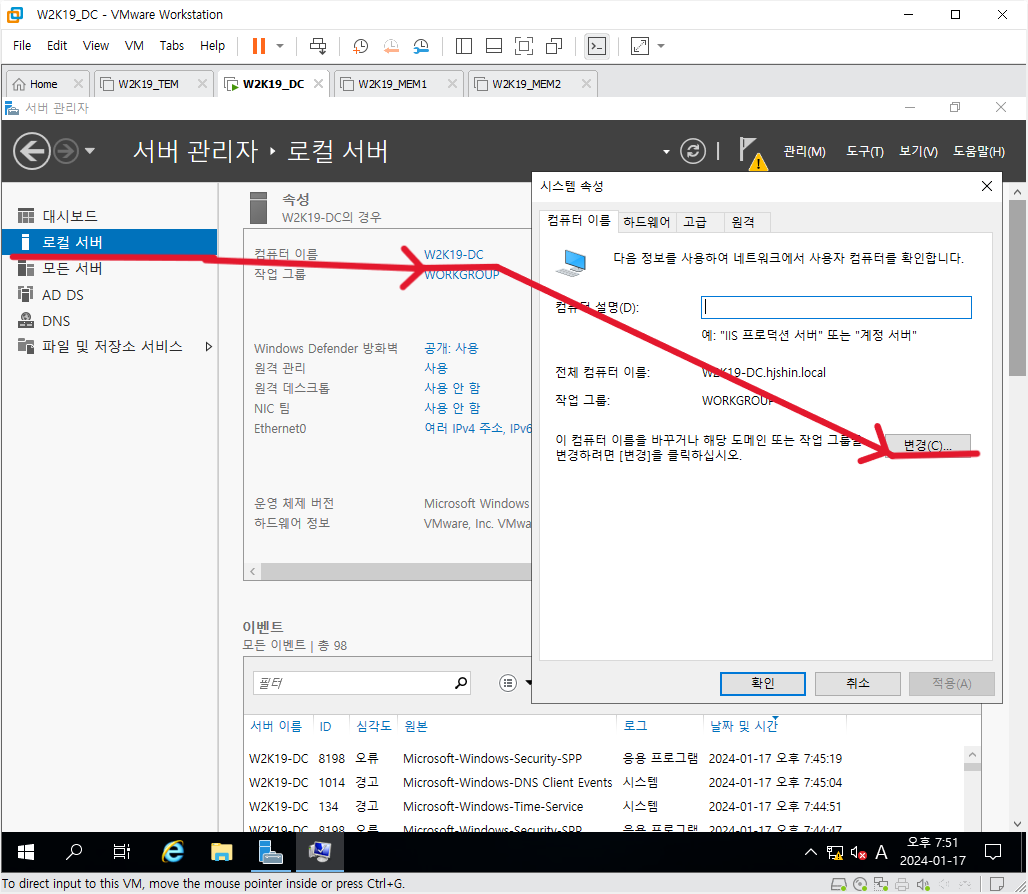The width and height of the screenshot is (1028, 894).
Task: Select DNS in the sidebar
Action: point(109,321)
